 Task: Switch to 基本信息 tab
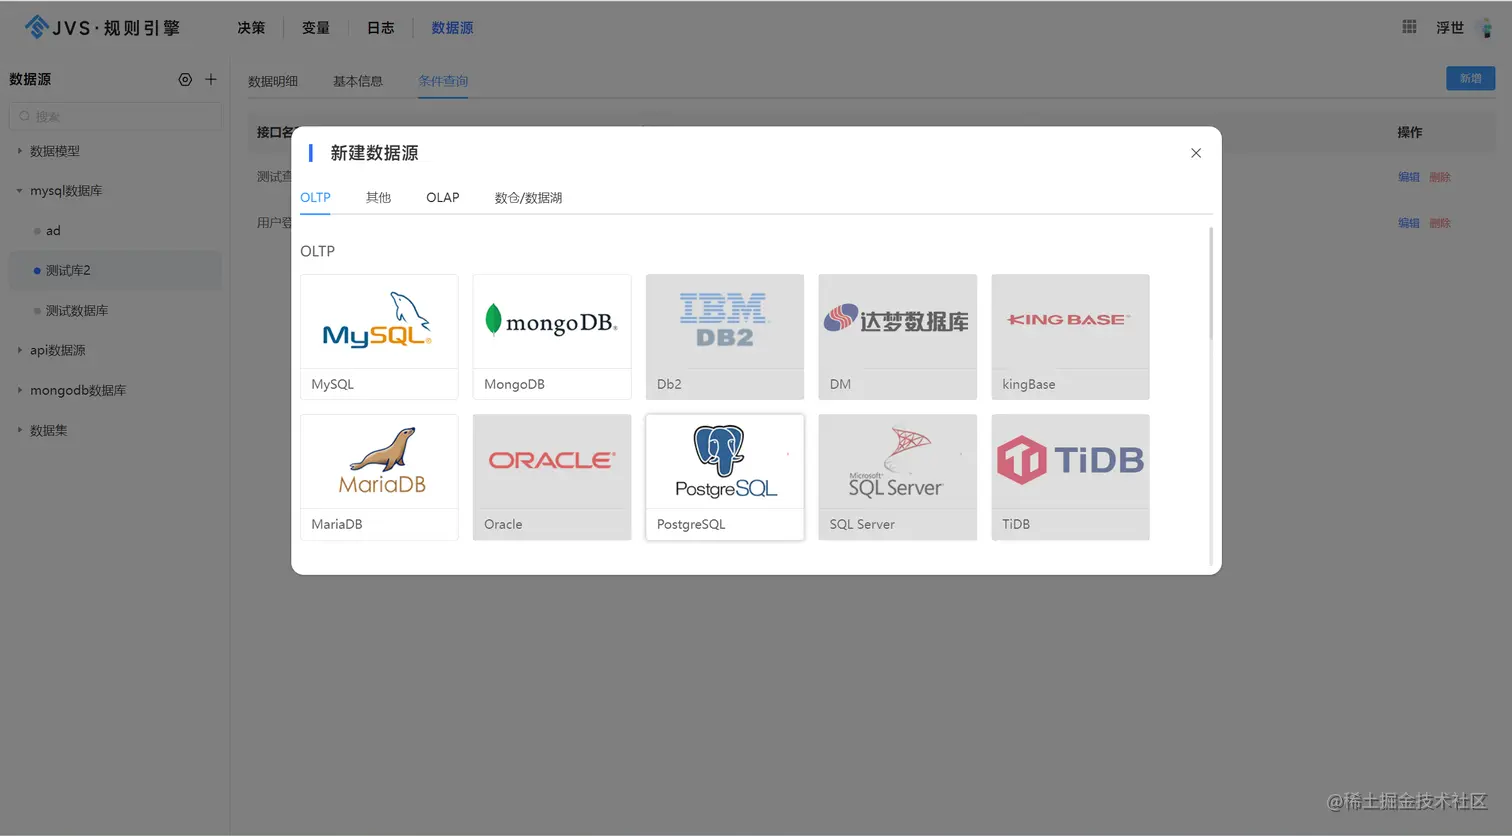pyautogui.click(x=358, y=81)
